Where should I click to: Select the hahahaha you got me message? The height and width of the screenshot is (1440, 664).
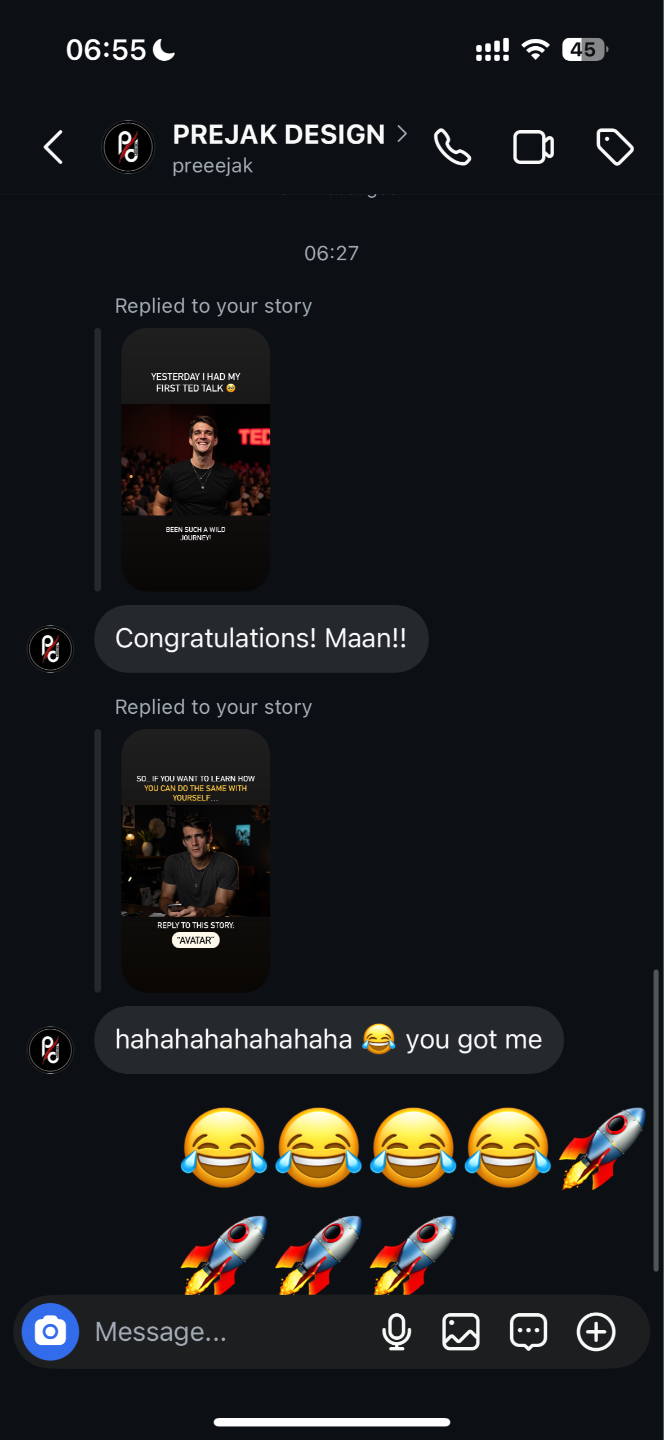pos(329,1040)
